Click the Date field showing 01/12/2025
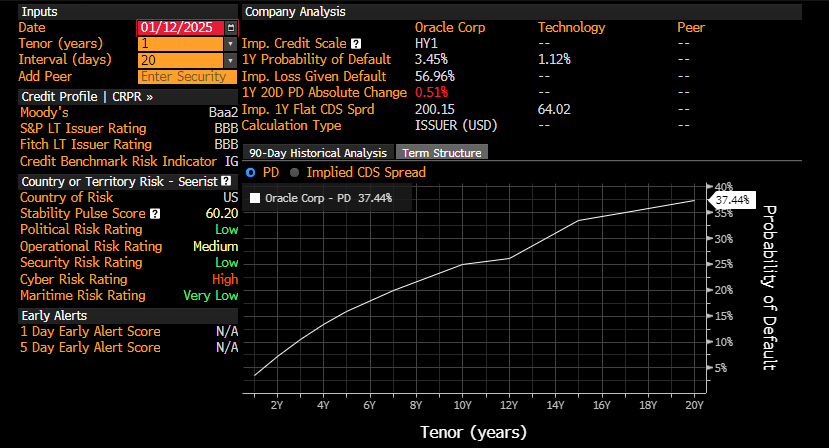Viewport: 829px width, 448px height. click(181, 28)
